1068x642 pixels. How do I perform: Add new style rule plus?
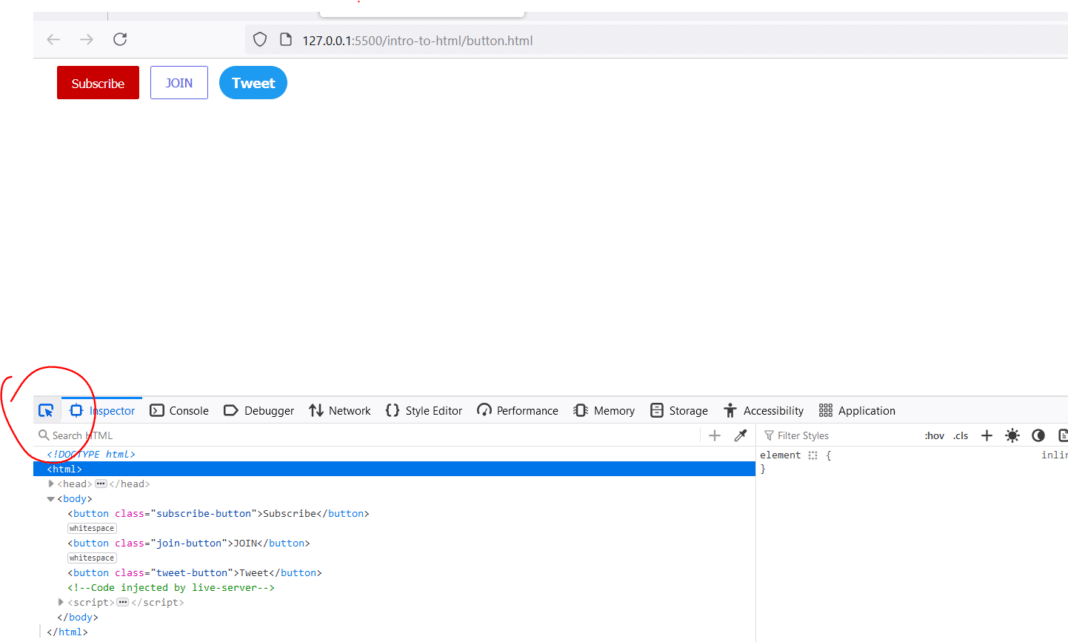click(x=986, y=435)
